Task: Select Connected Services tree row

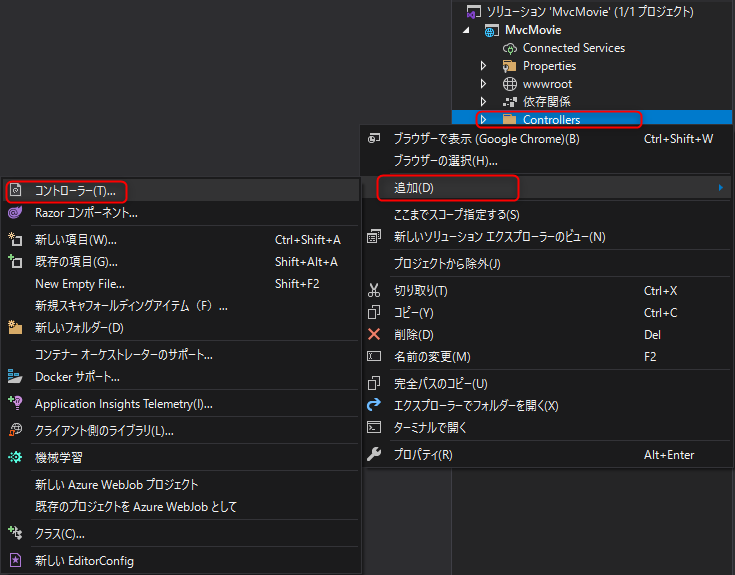Action: coord(592,48)
